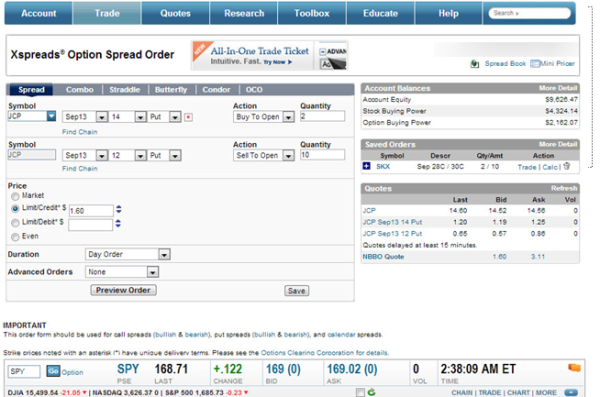Click Saved Orders More Detail link
Screen dimensions: 600x397
click(558, 144)
